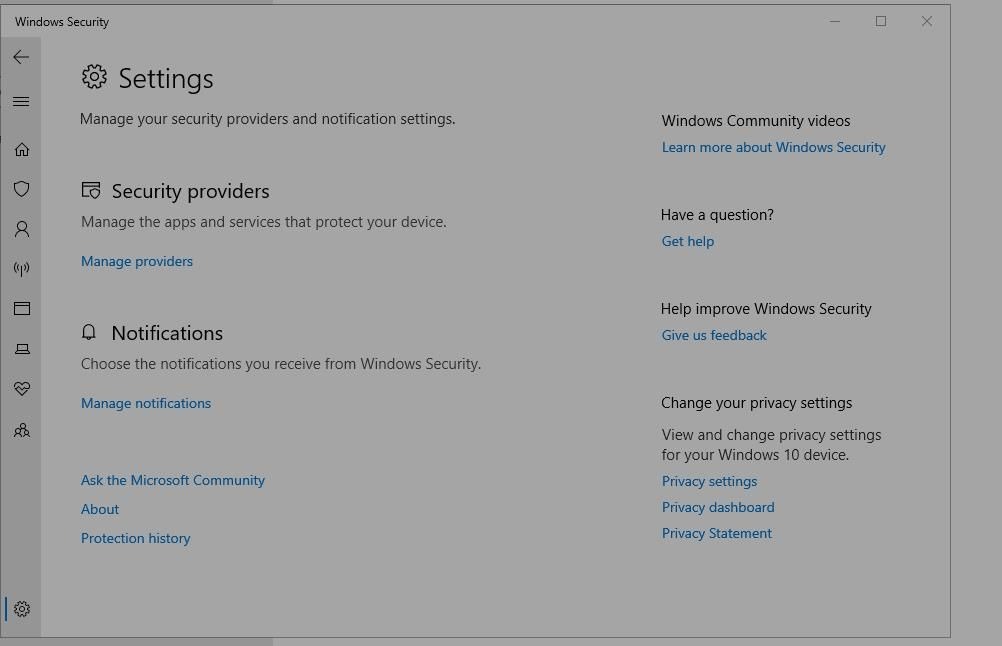Open the Privacy dashboard link

click(718, 507)
